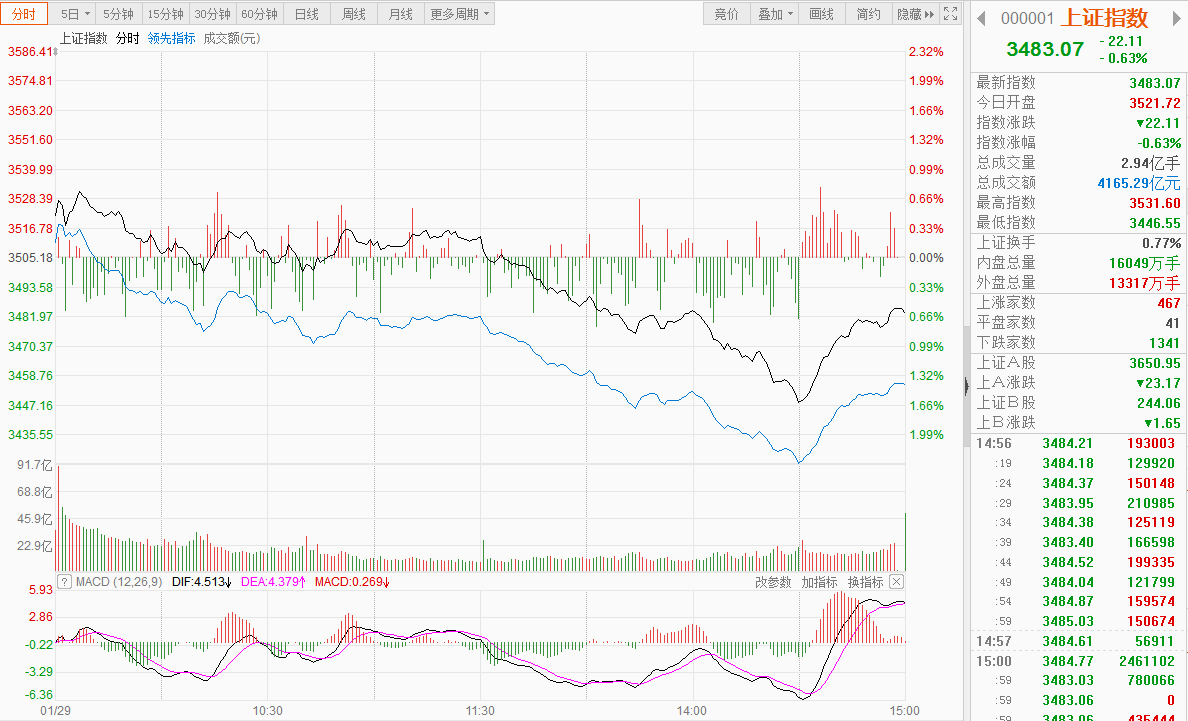The image size is (1188, 721).
Task: Select the 14:57 tick row
Action: click(1079, 641)
